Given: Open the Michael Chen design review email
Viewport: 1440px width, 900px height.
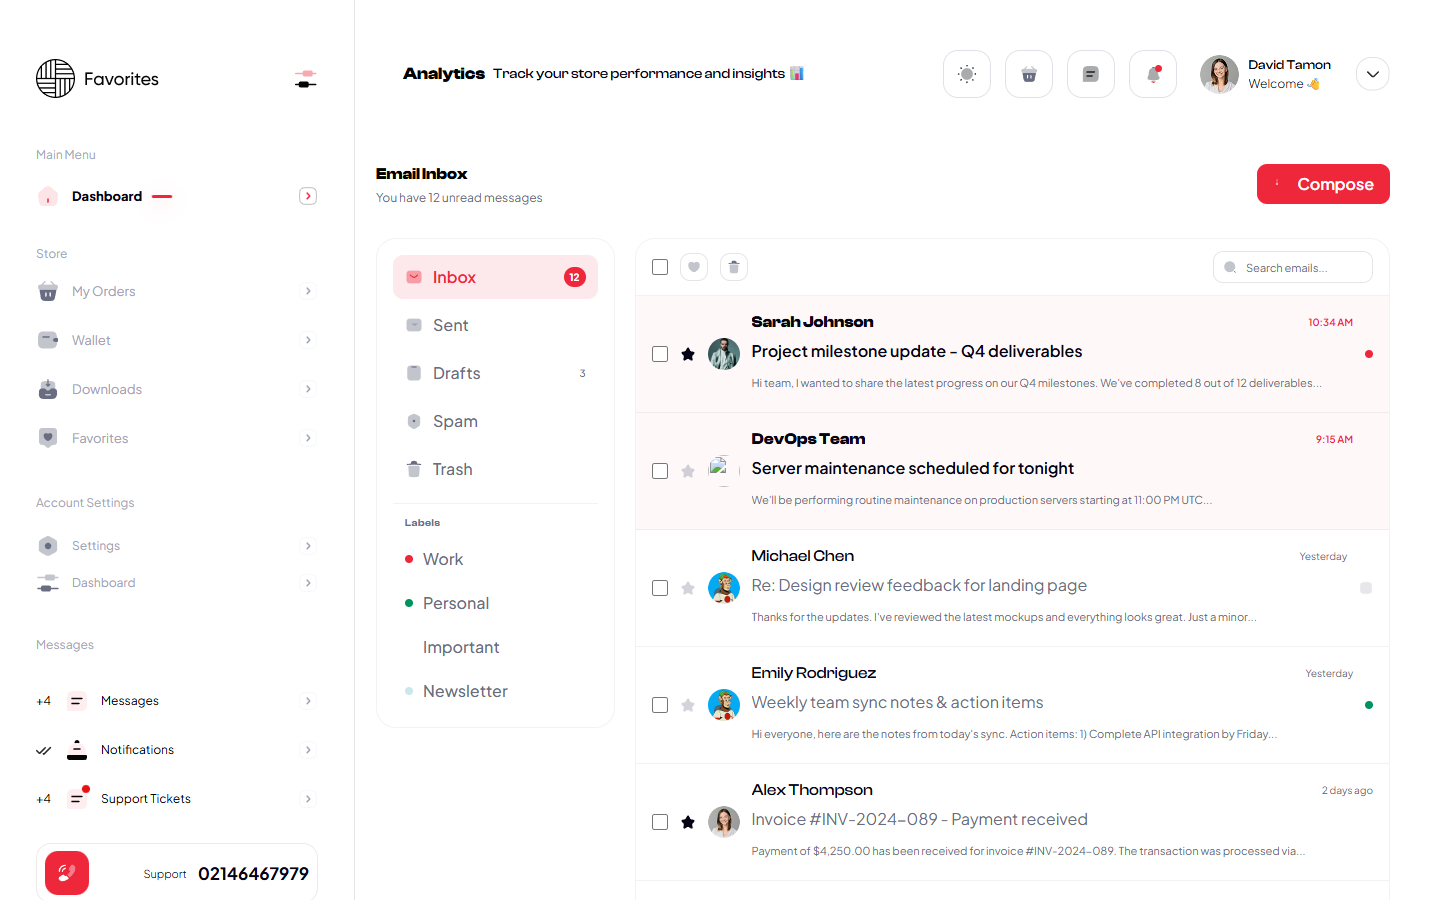Looking at the screenshot, I should 918,586.
